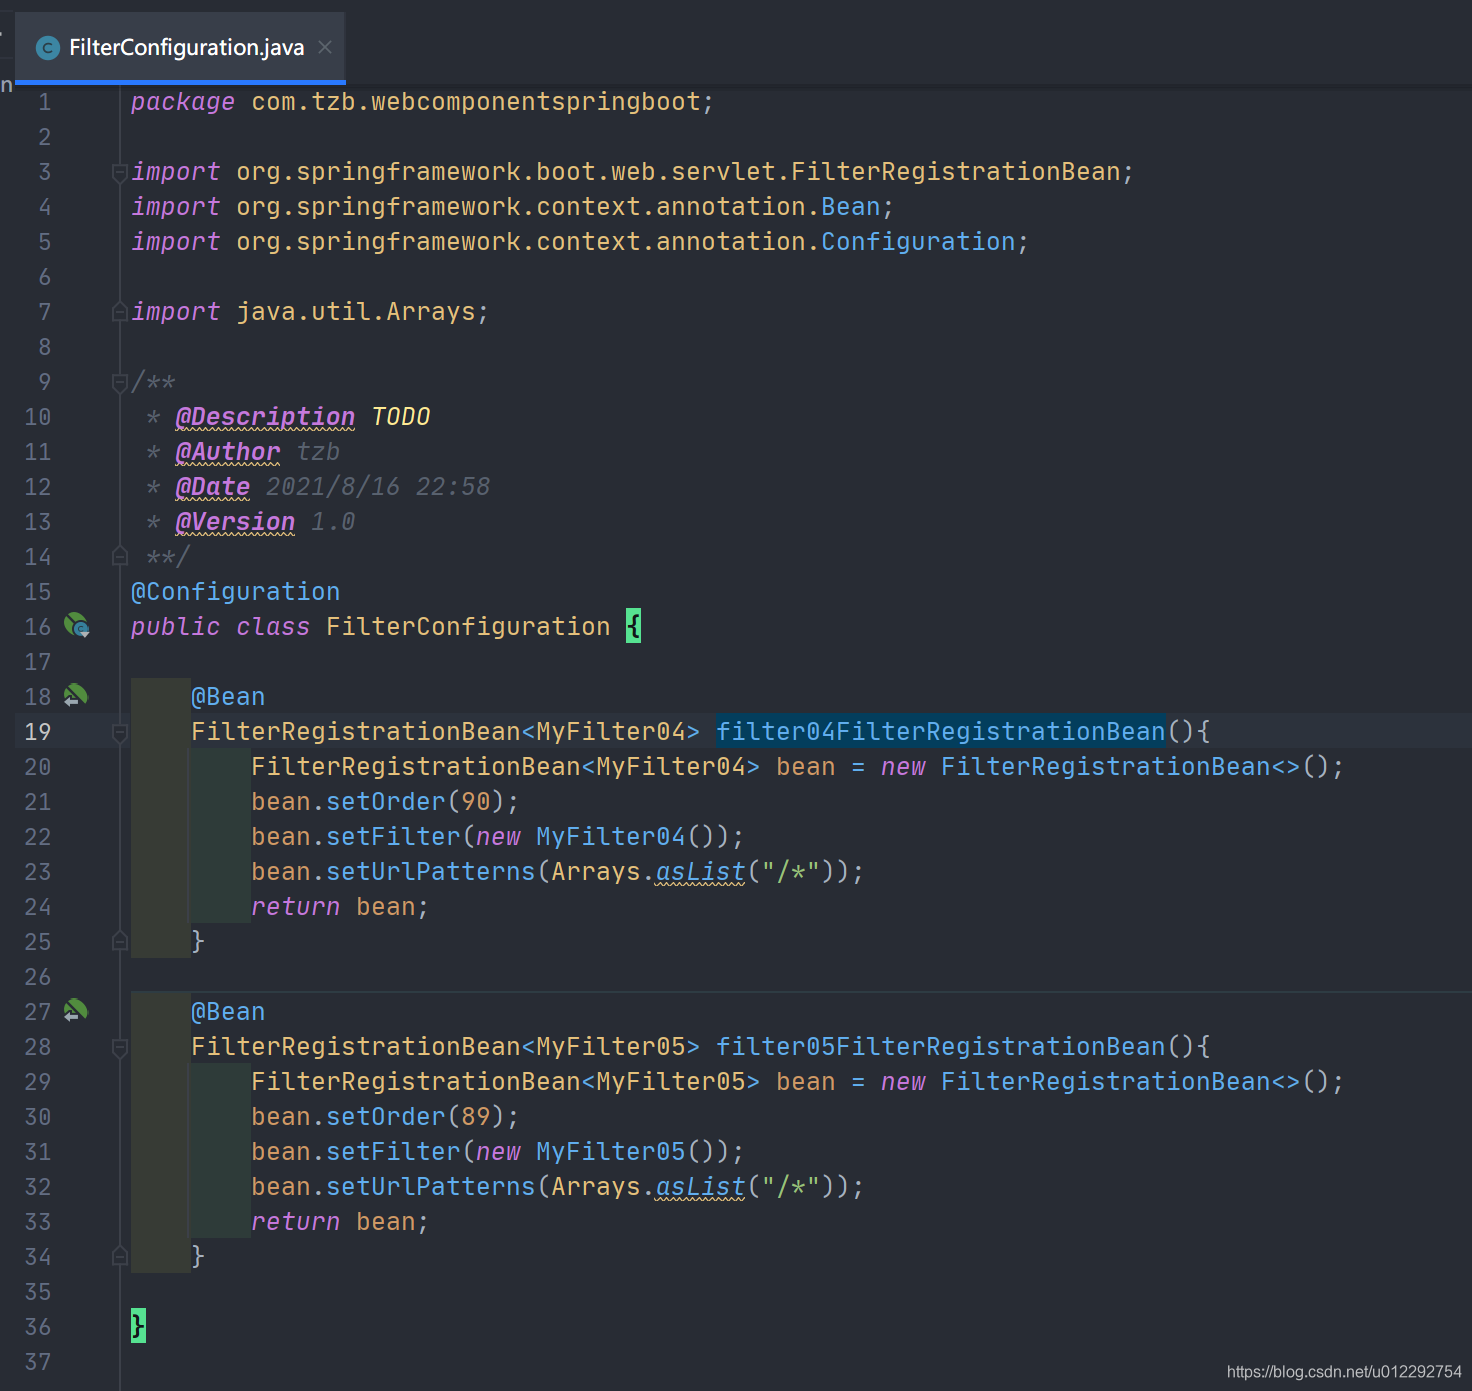Image resolution: width=1472 pixels, height=1391 pixels.
Task: Click the MyFilter05 return type on line 28
Action: [x=611, y=1047]
